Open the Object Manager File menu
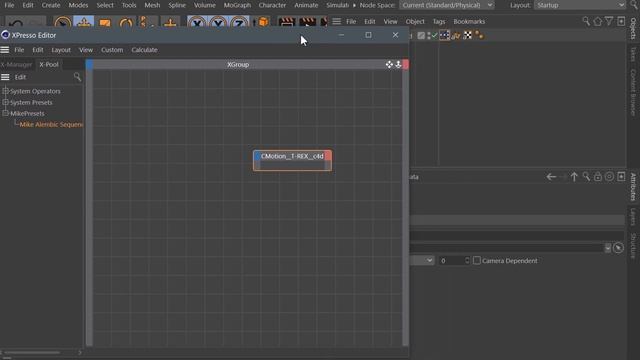This screenshot has height=360, width=640. (351, 21)
